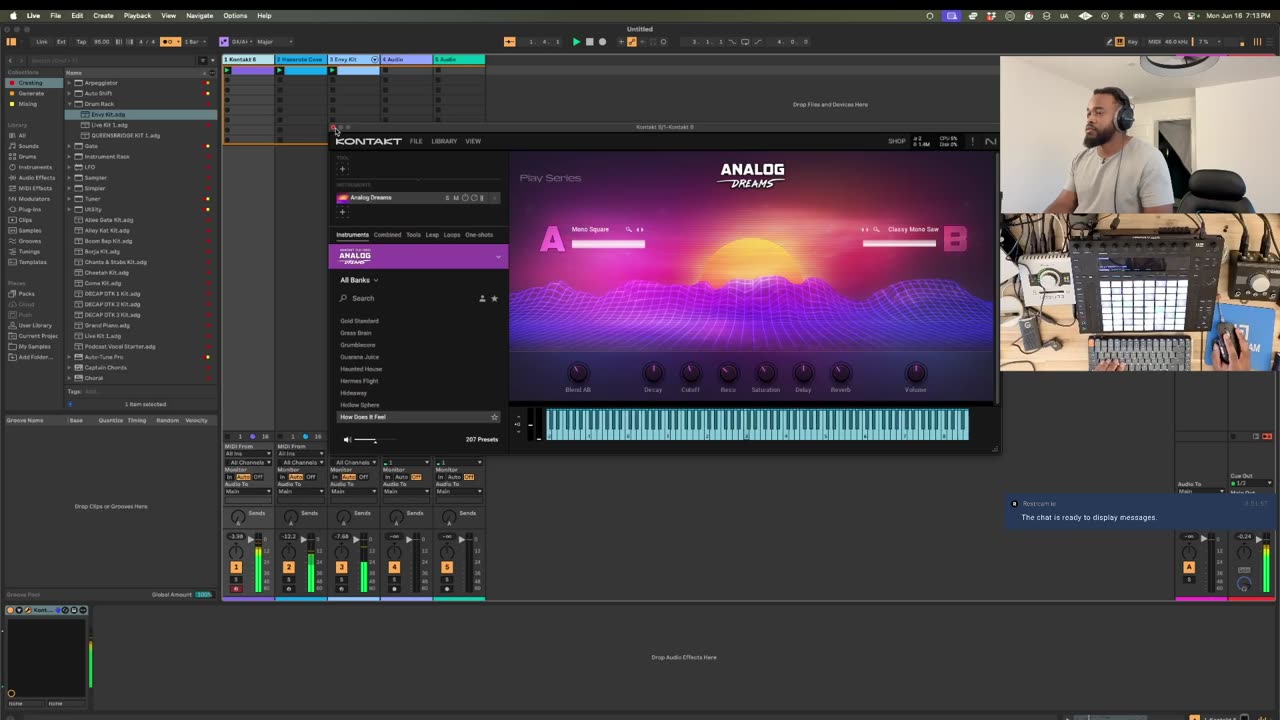Select the Live Kit 1.adg preset
The width and height of the screenshot is (1280, 720).
109,125
